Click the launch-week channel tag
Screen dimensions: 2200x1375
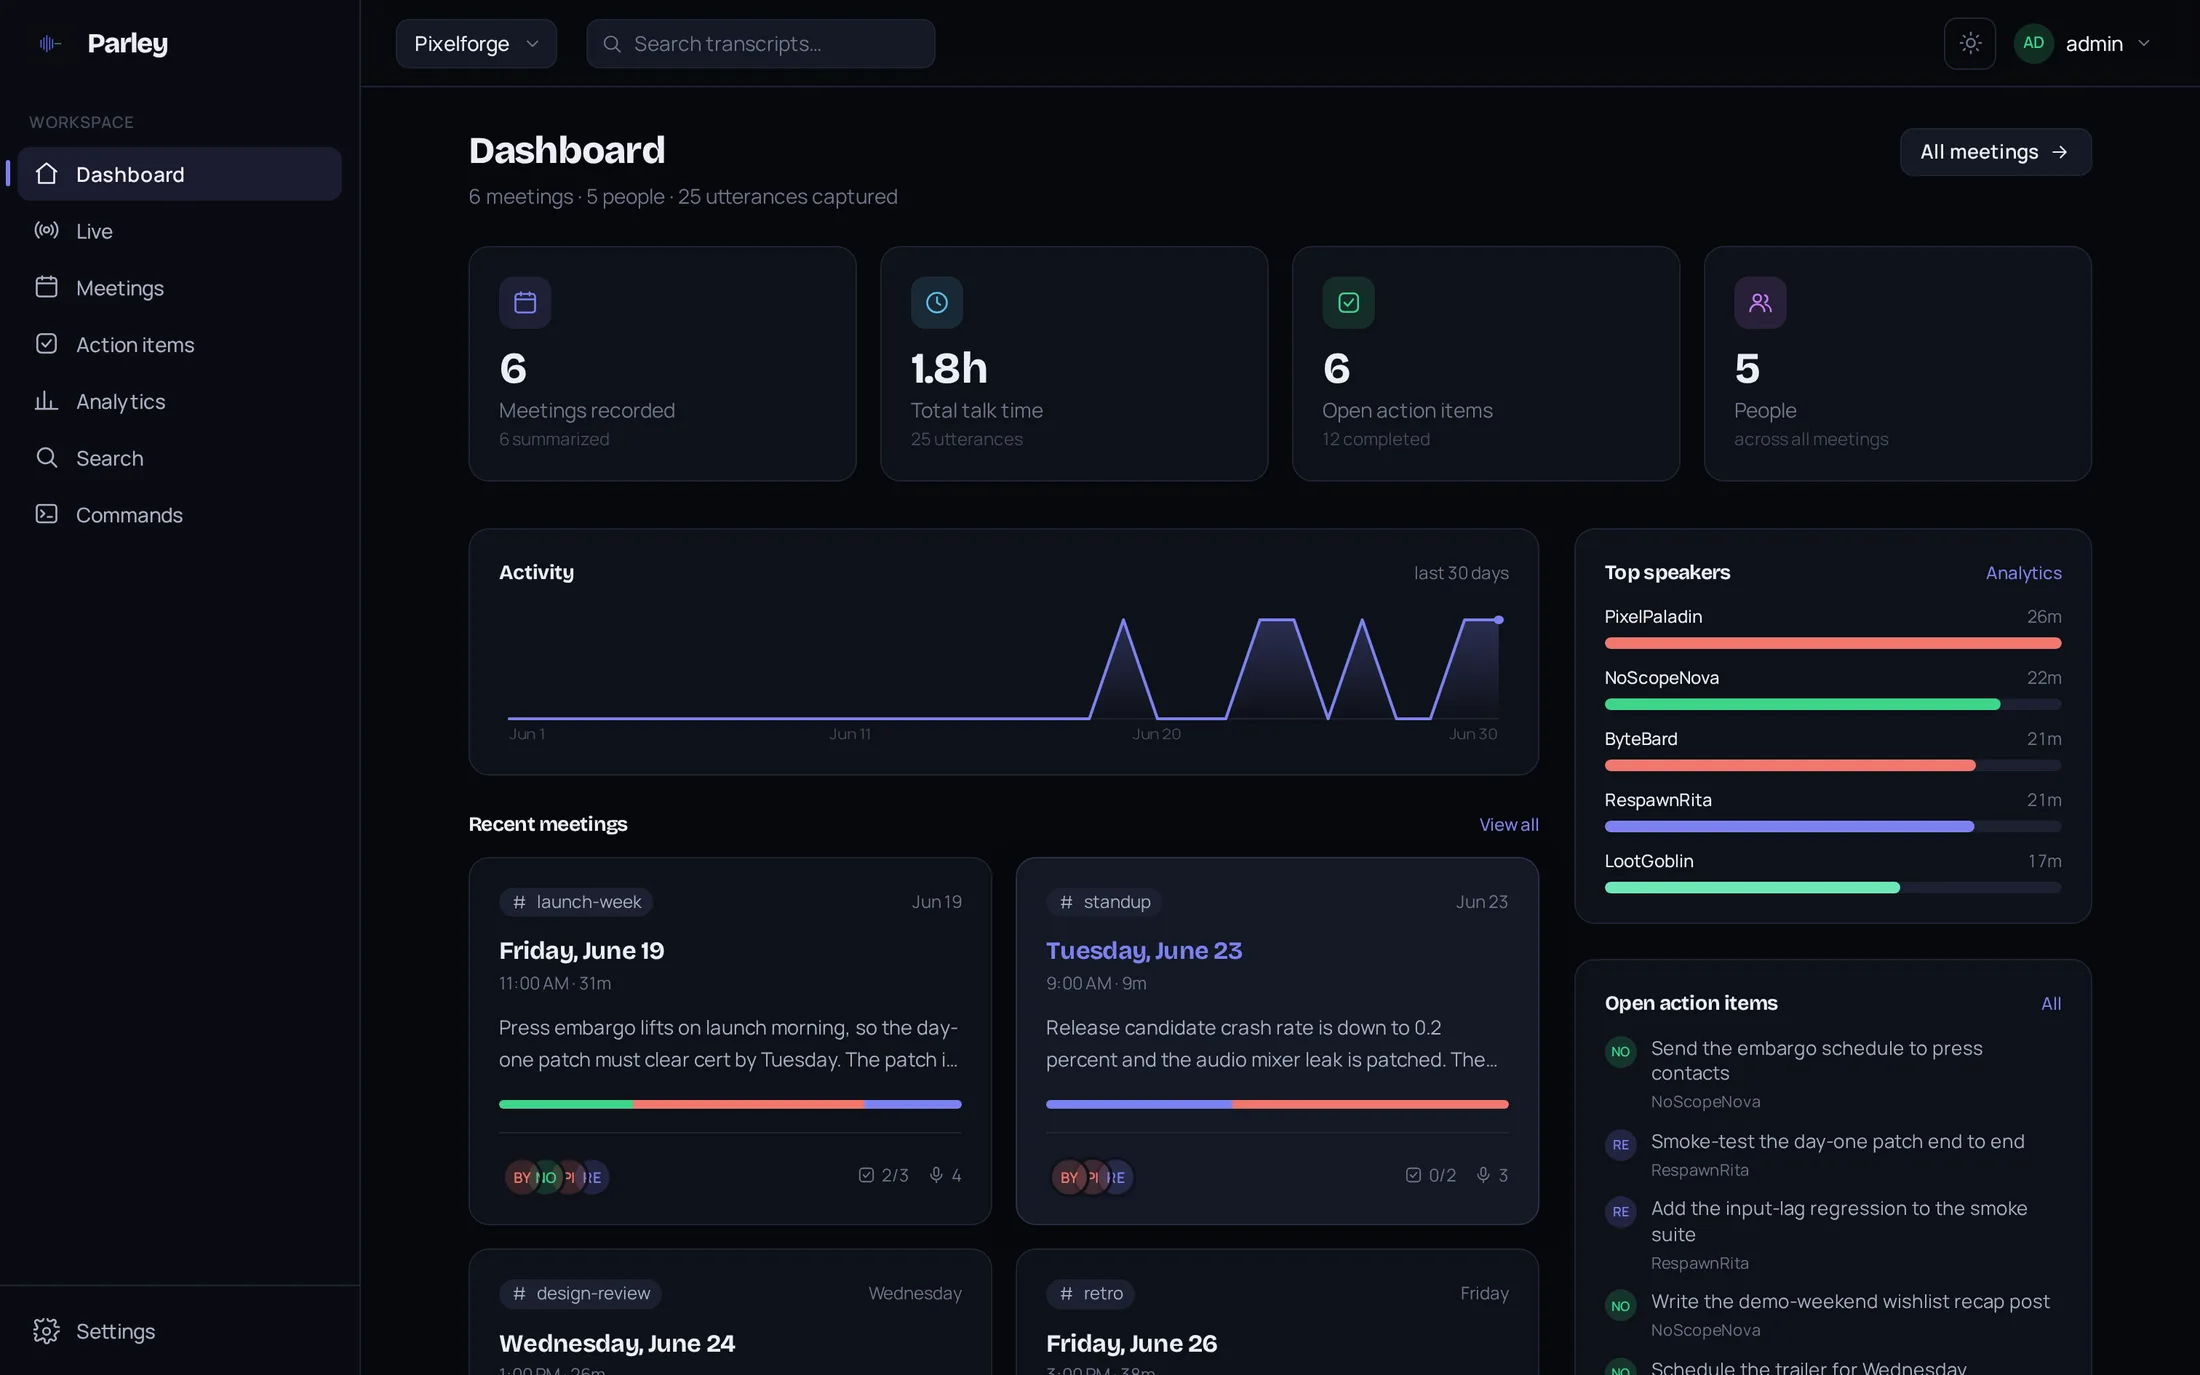tap(576, 902)
